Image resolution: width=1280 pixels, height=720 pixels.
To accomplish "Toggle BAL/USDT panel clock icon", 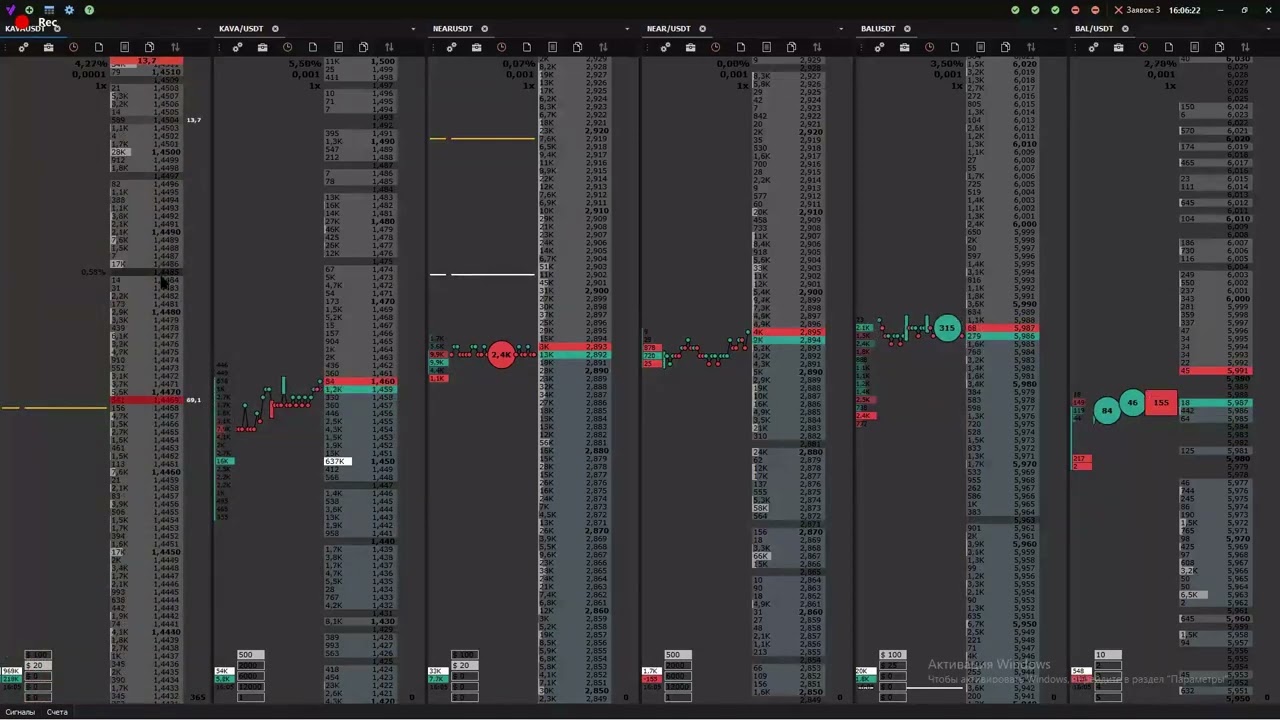I will 1143,47.
